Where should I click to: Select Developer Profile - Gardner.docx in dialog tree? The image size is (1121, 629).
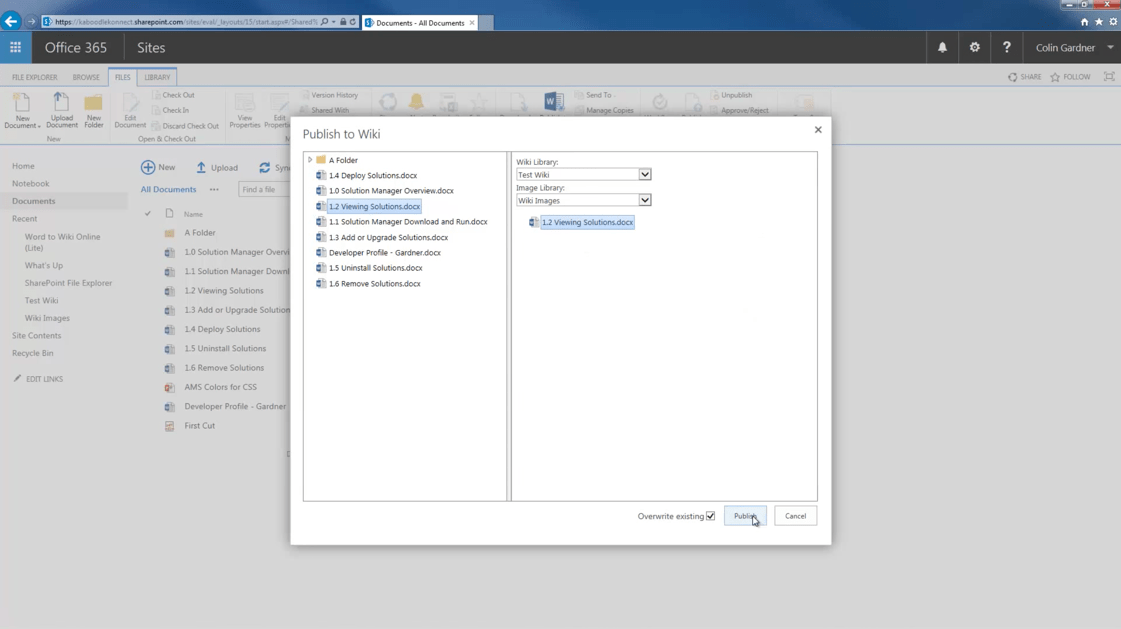point(385,252)
